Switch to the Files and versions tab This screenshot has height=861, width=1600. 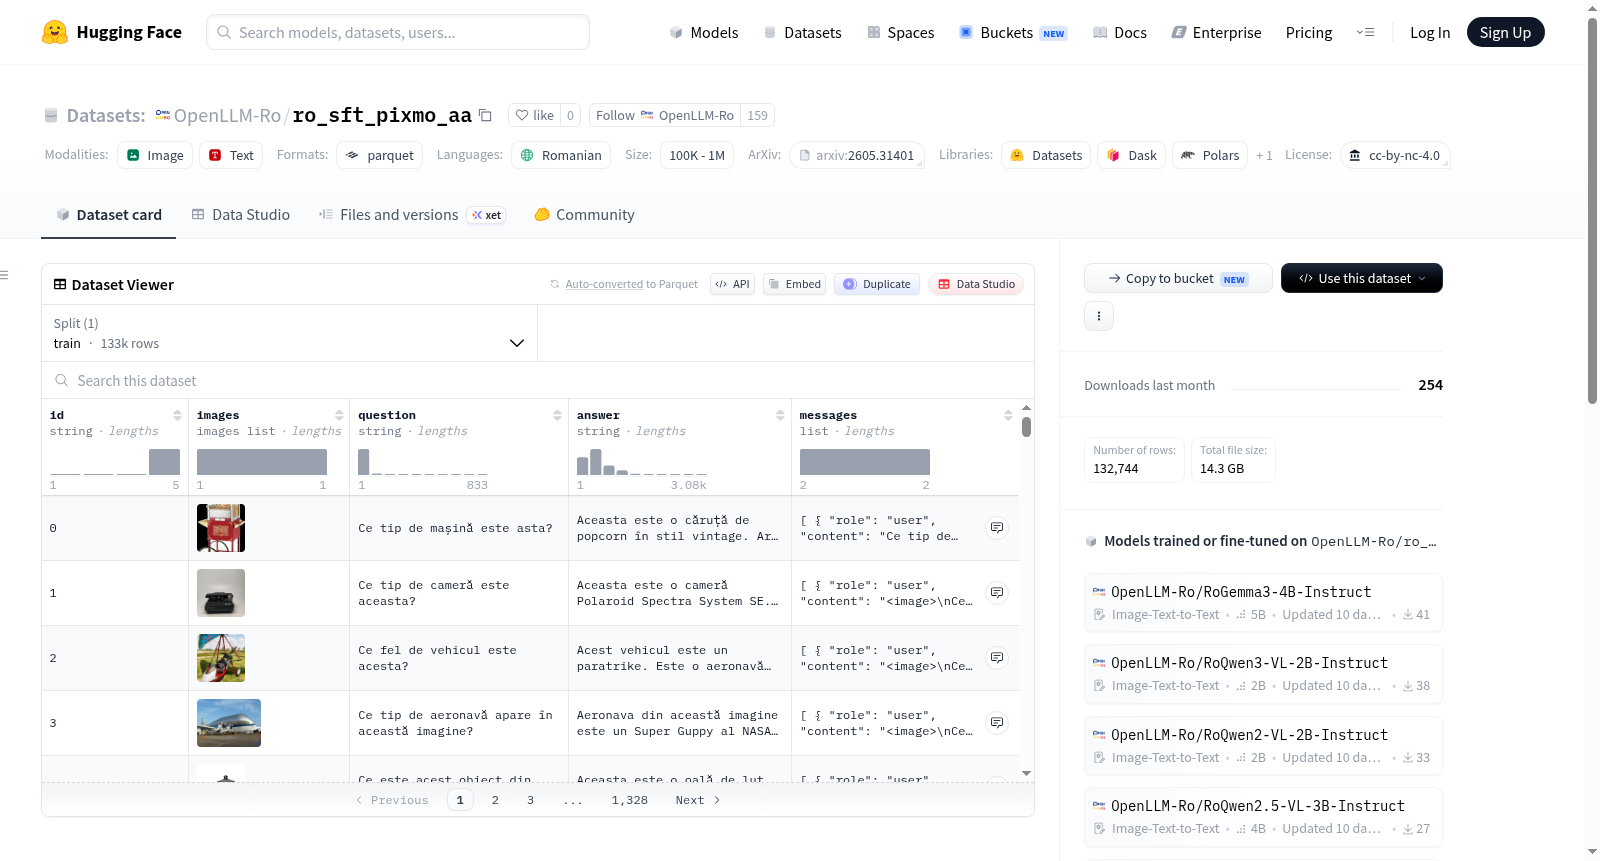[x=412, y=214]
